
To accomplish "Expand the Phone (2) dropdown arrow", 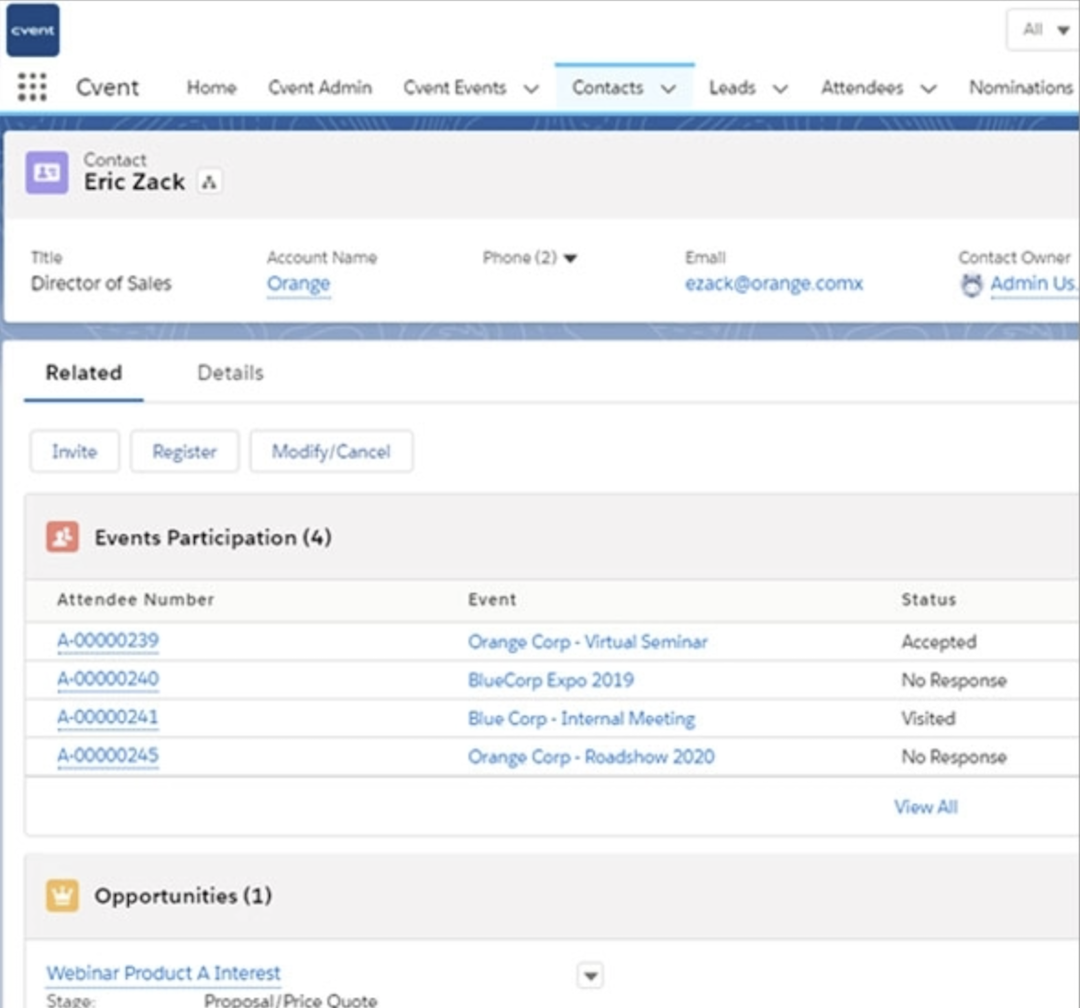I will (570, 258).
